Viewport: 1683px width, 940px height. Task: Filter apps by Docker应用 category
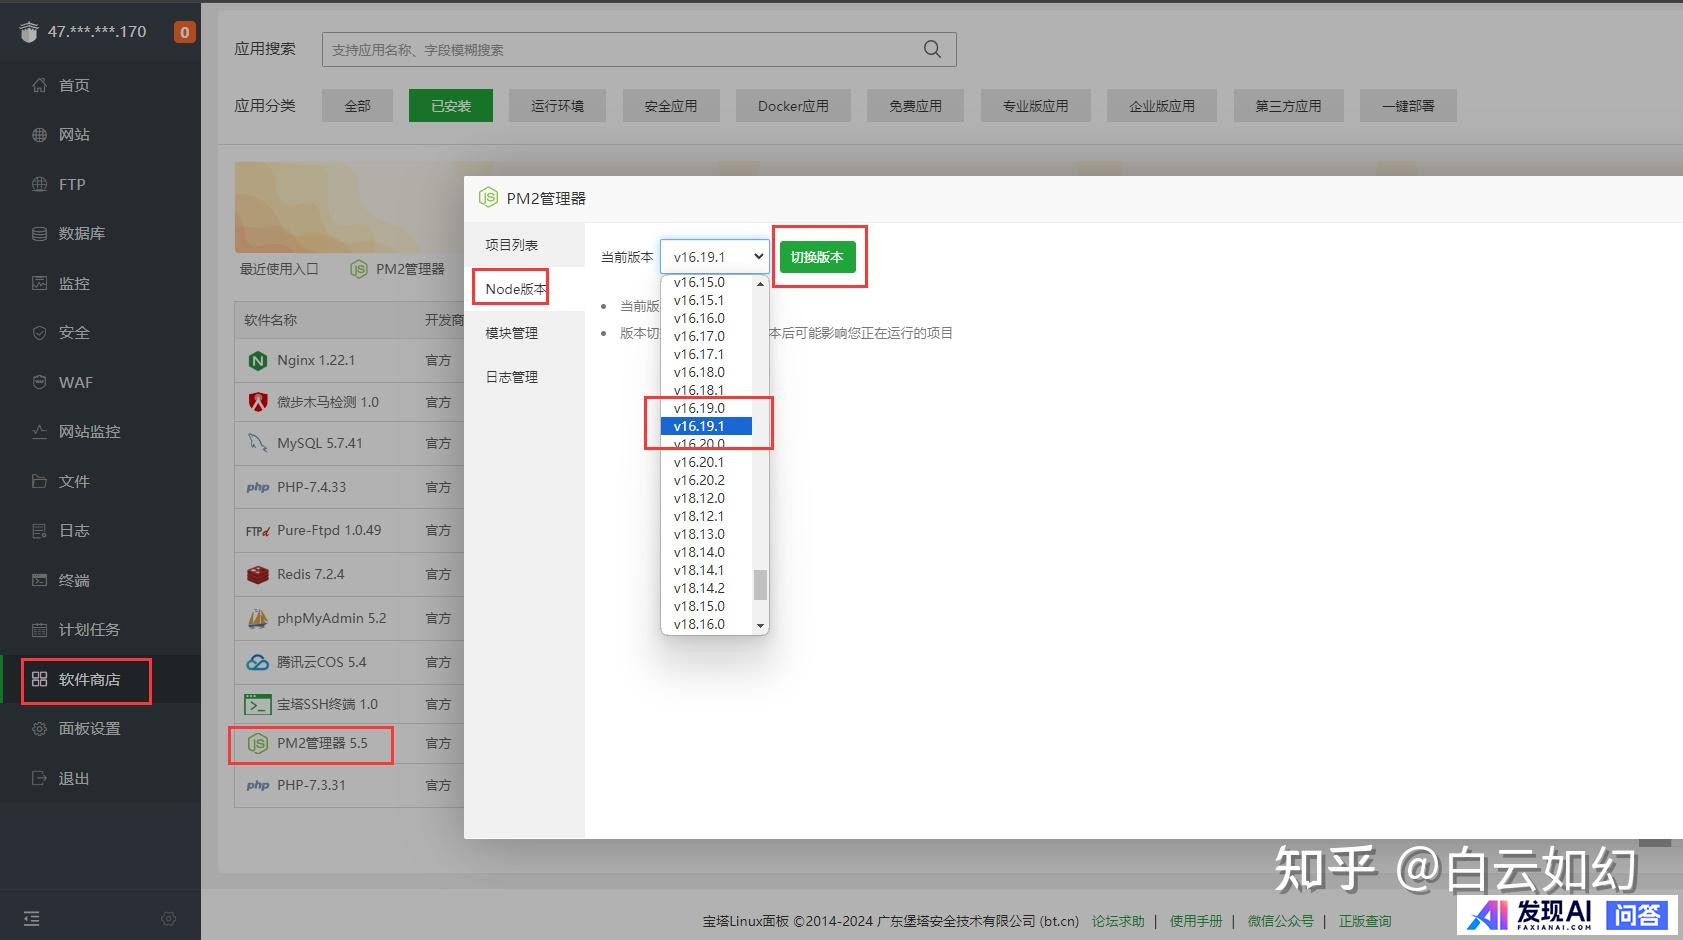click(x=793, y=106)
